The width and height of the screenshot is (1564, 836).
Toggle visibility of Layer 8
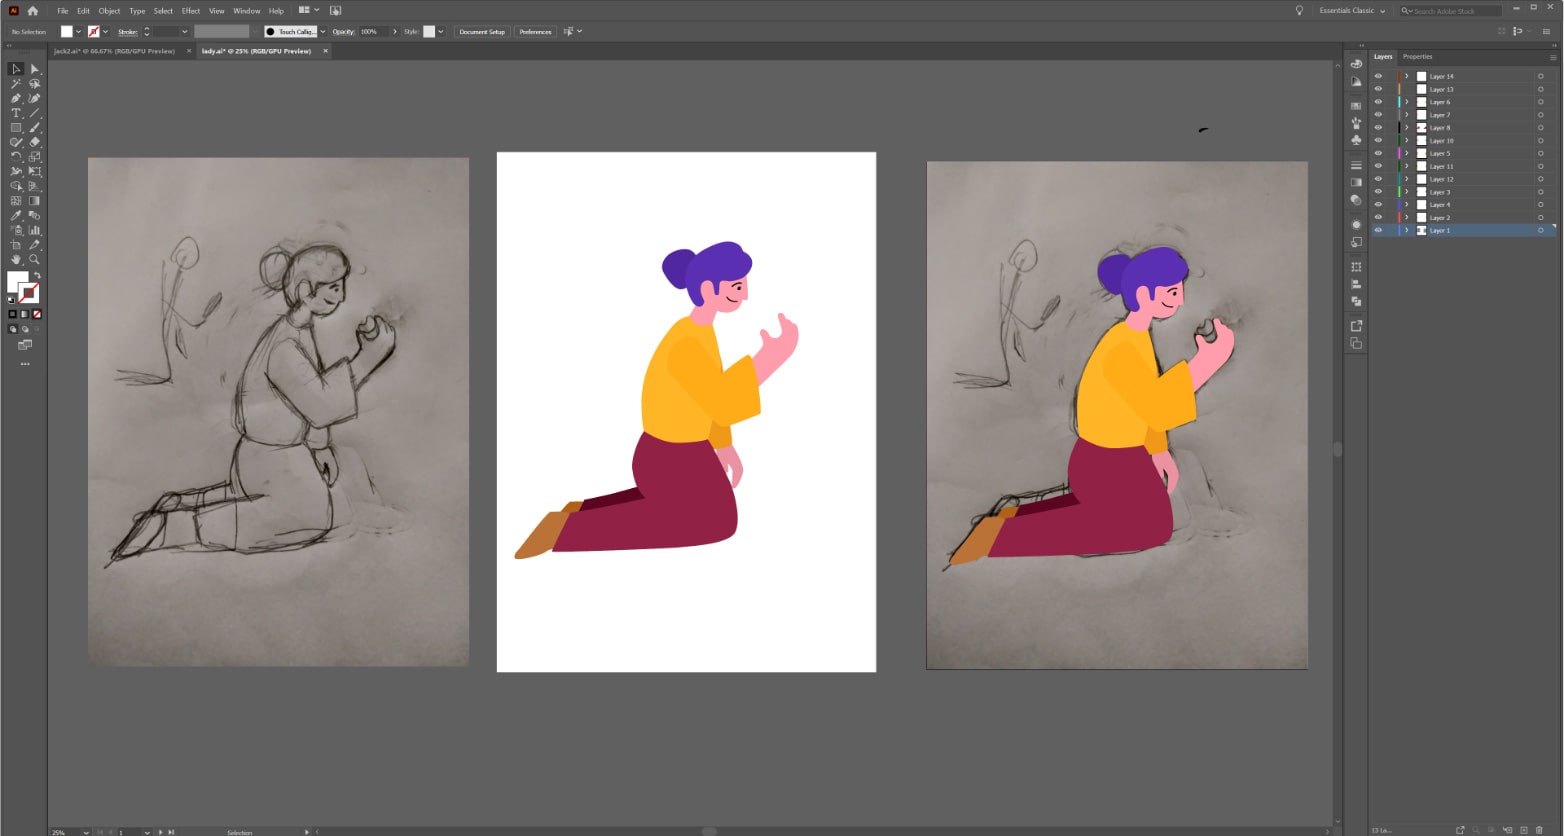pos(1378,128)
